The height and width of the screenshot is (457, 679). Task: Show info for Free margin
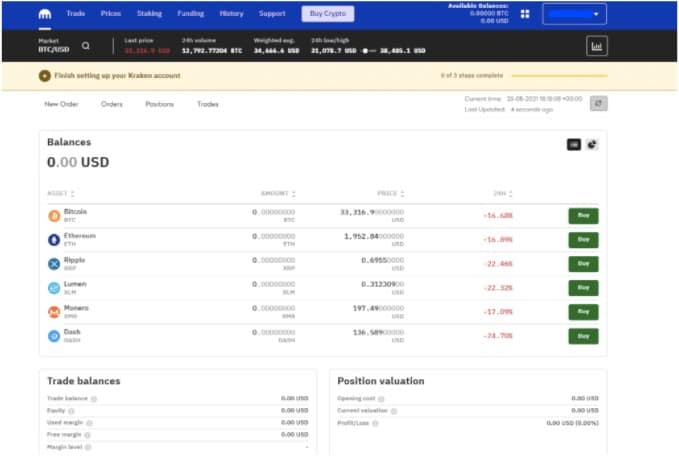(x=87, y=435)
